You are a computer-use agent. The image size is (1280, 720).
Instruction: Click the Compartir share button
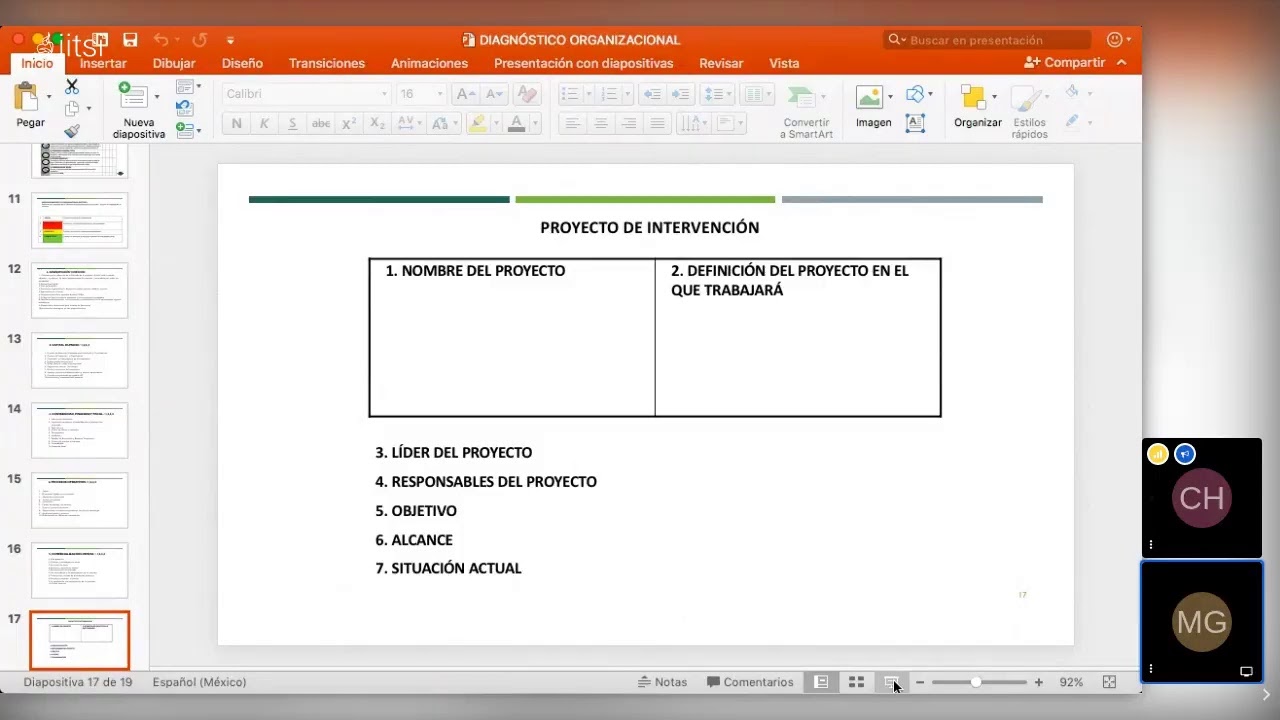[x=1065, y=62]
